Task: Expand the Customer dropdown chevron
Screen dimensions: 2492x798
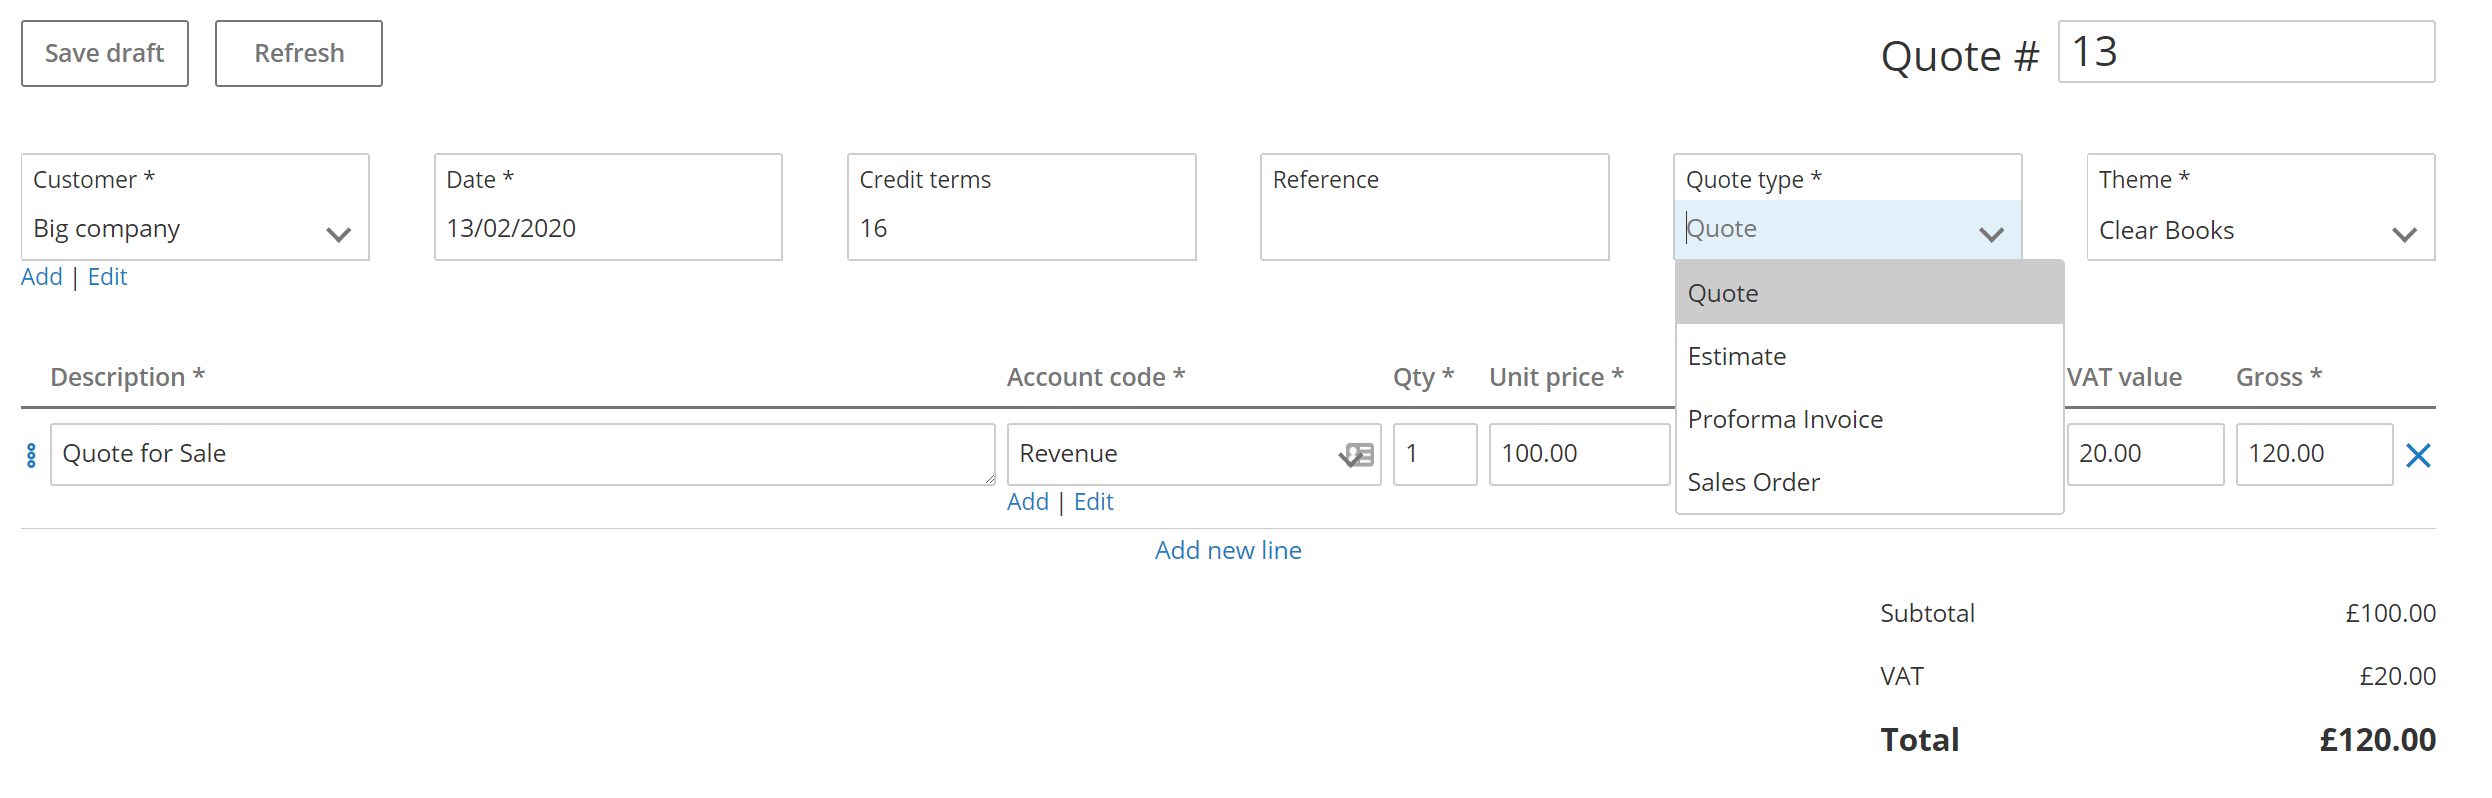Action: point(339,234)
